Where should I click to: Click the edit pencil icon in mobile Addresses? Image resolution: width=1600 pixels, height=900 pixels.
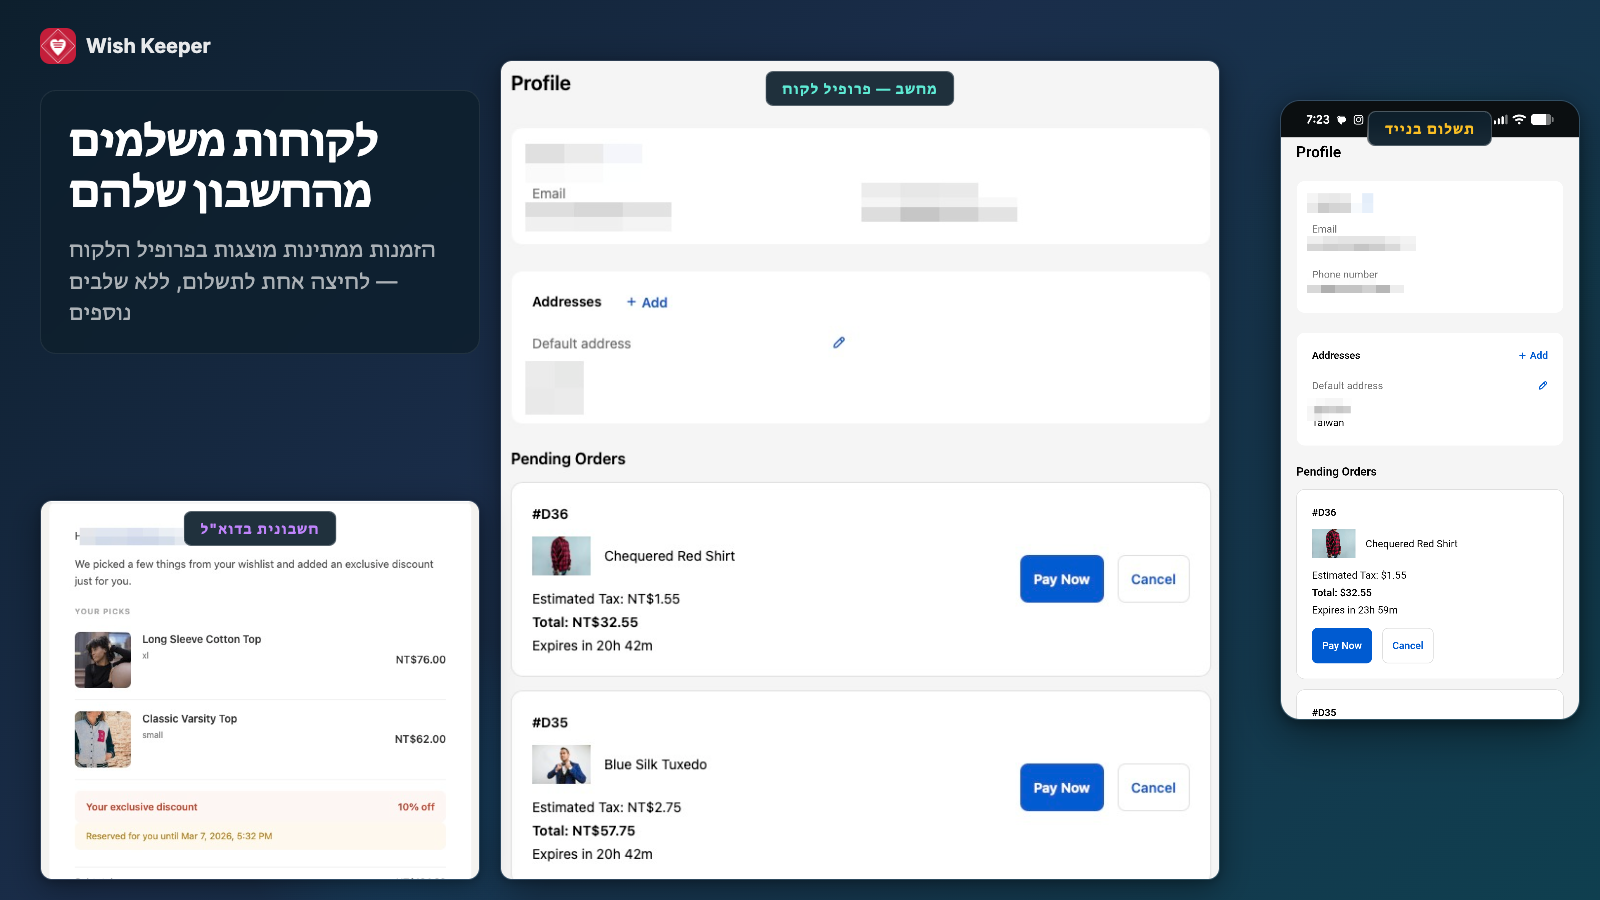[1543, 385]
